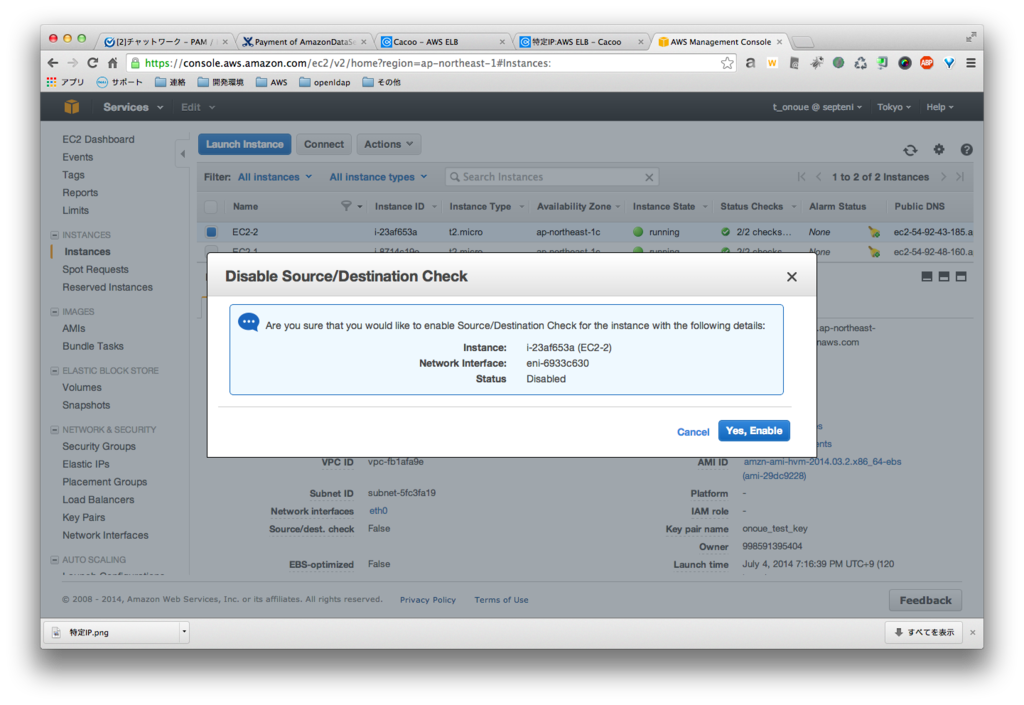
Task: Focus the Search Instances field
Action: [552, 177]
